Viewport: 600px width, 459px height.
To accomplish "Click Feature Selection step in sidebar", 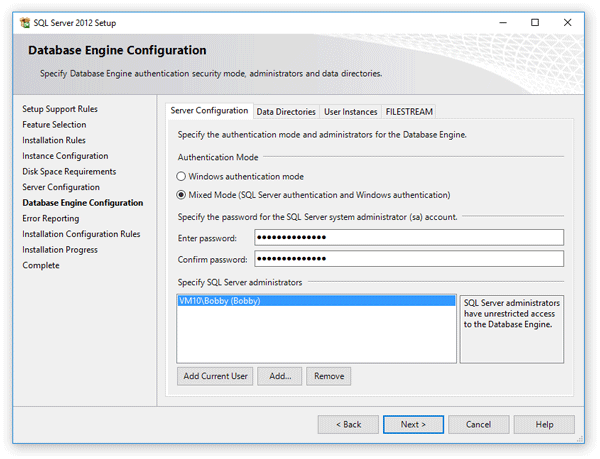I will pos(54,125).
